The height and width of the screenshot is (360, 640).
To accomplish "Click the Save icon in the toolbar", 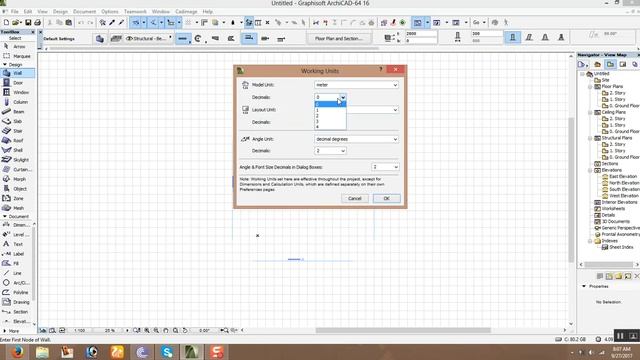I will pyautogui.click(x=28, y=22).
